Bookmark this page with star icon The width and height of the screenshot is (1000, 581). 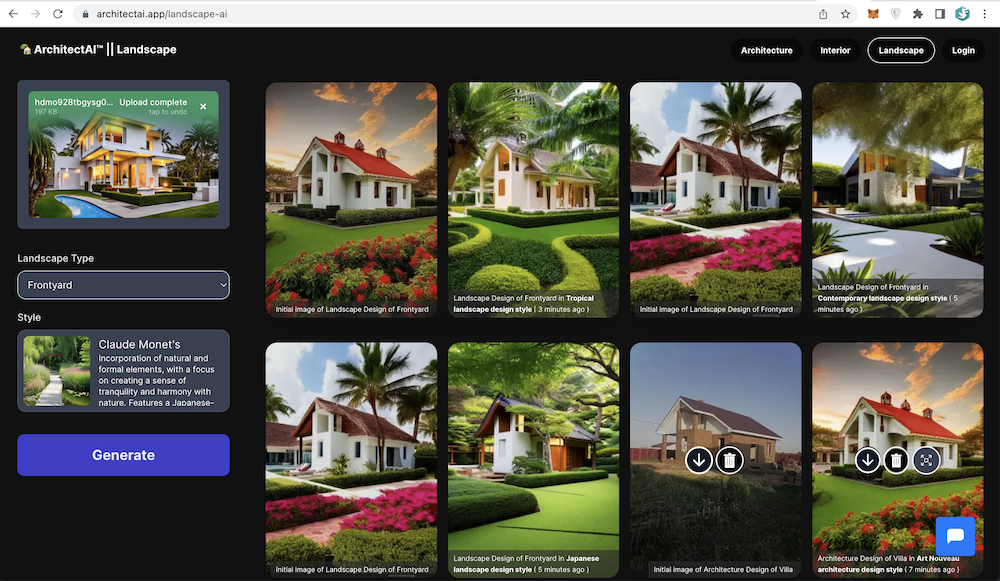pos(845,14)
